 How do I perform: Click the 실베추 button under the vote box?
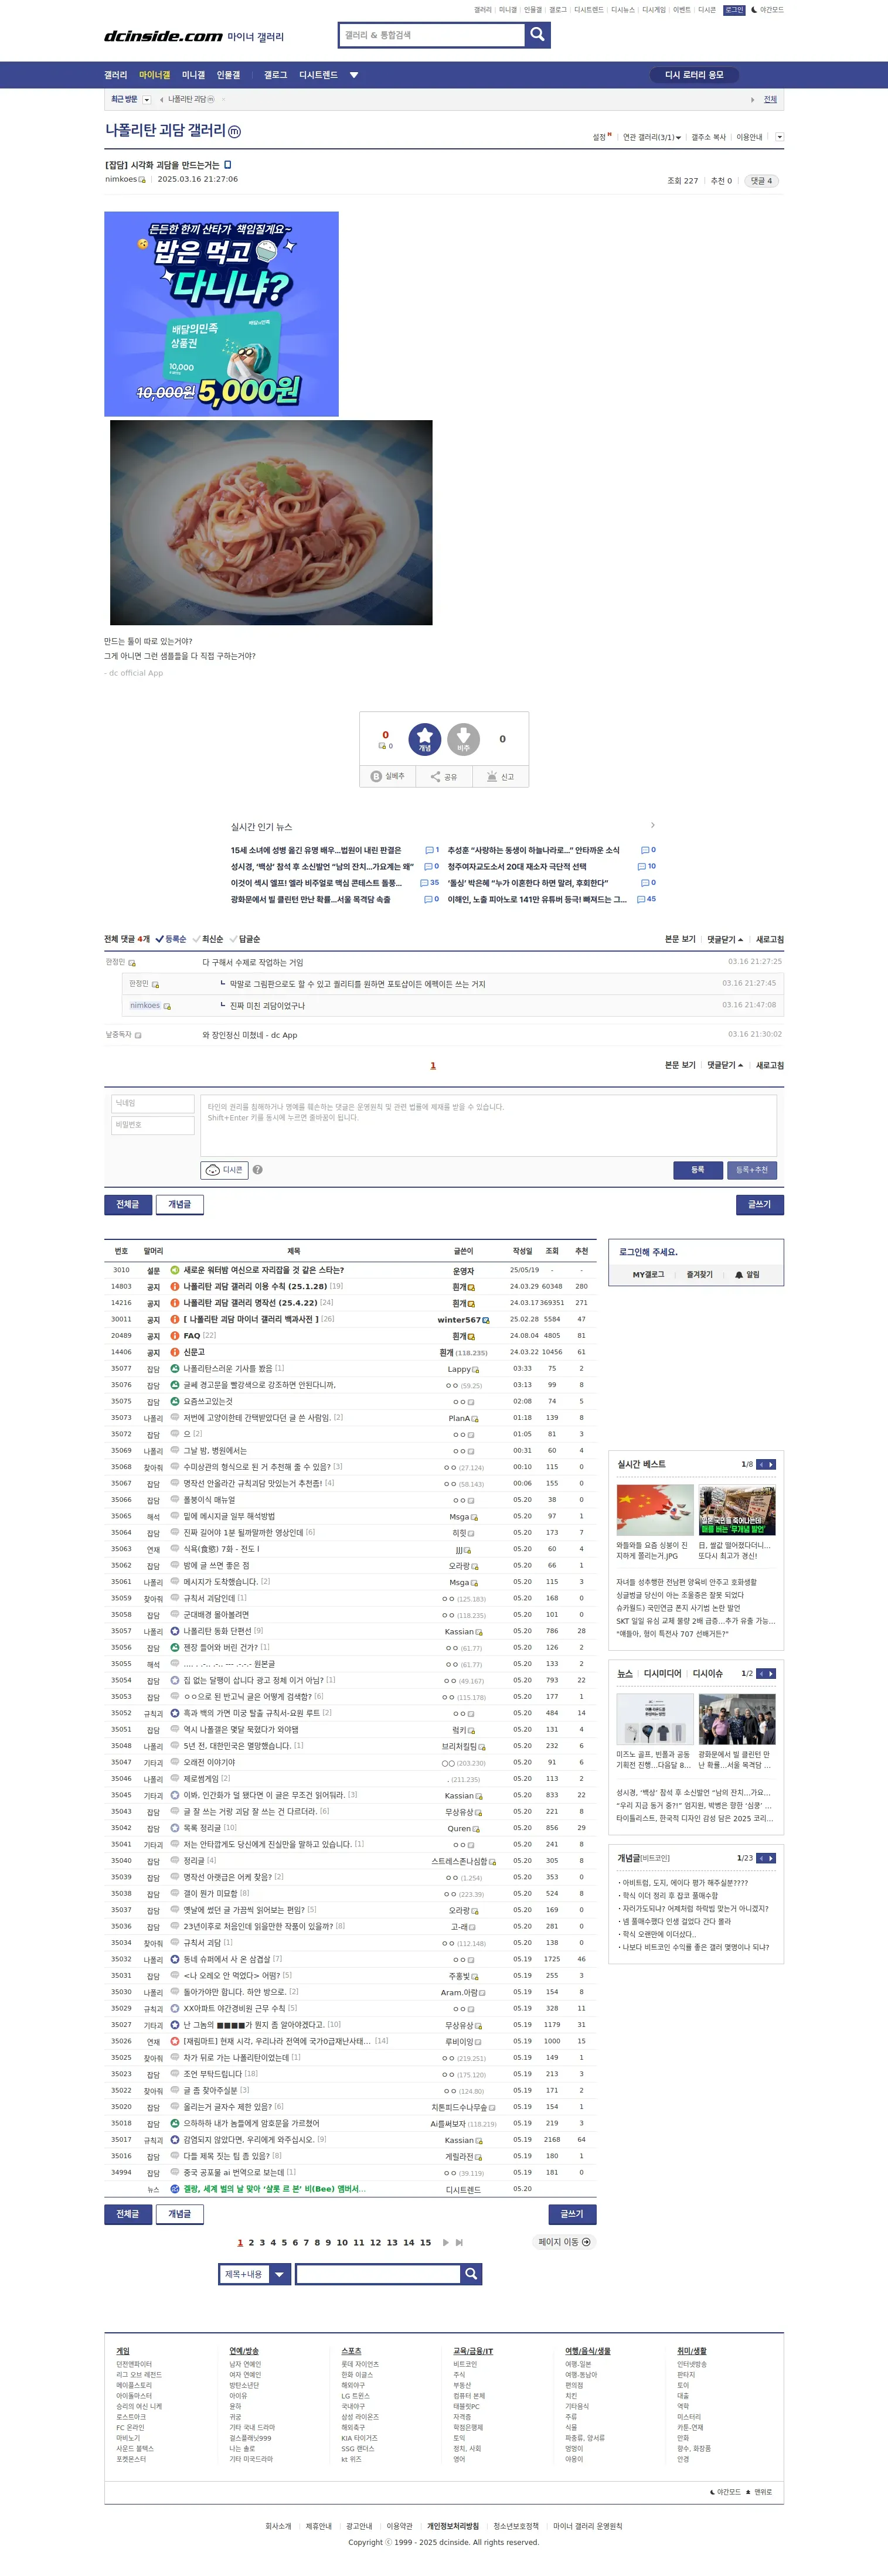pos(388,776)
